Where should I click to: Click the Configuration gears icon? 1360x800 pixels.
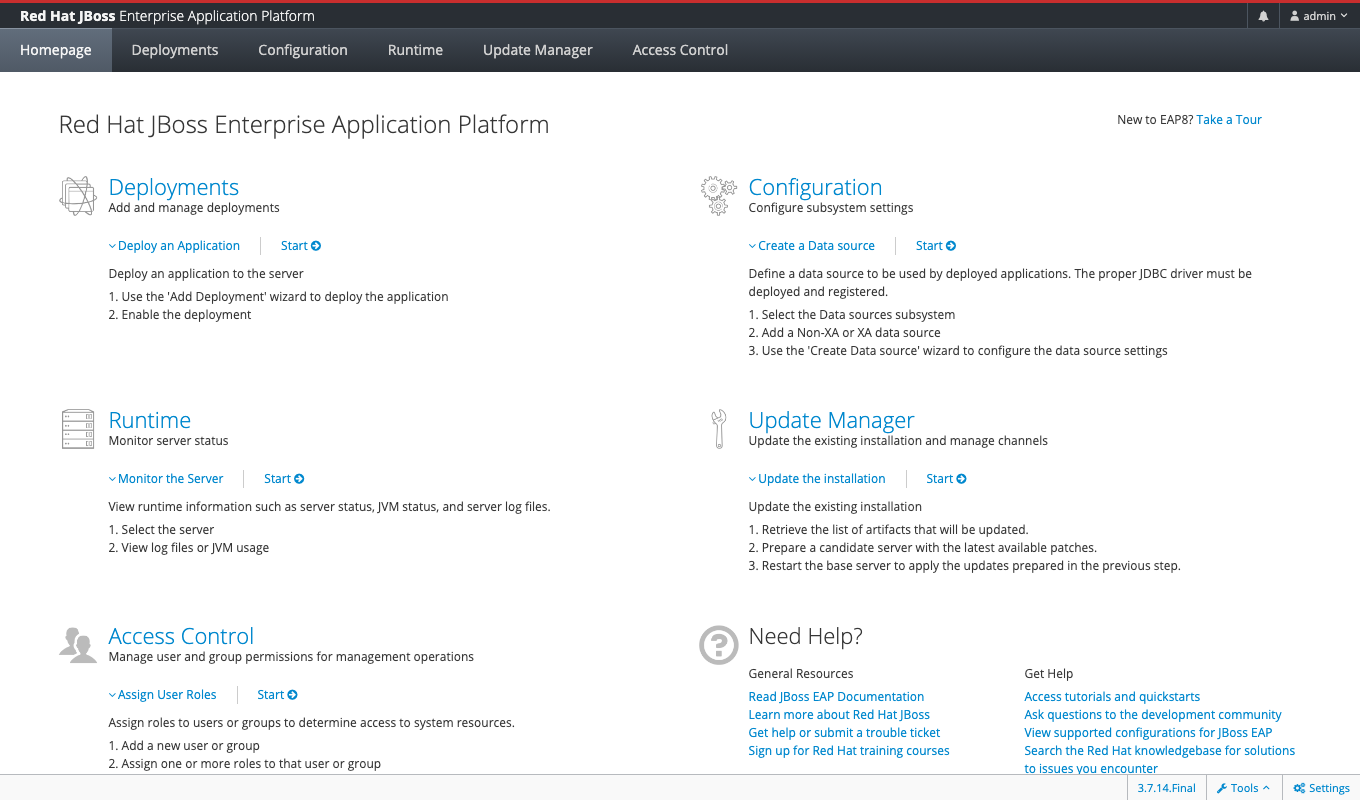click(718, 196)
